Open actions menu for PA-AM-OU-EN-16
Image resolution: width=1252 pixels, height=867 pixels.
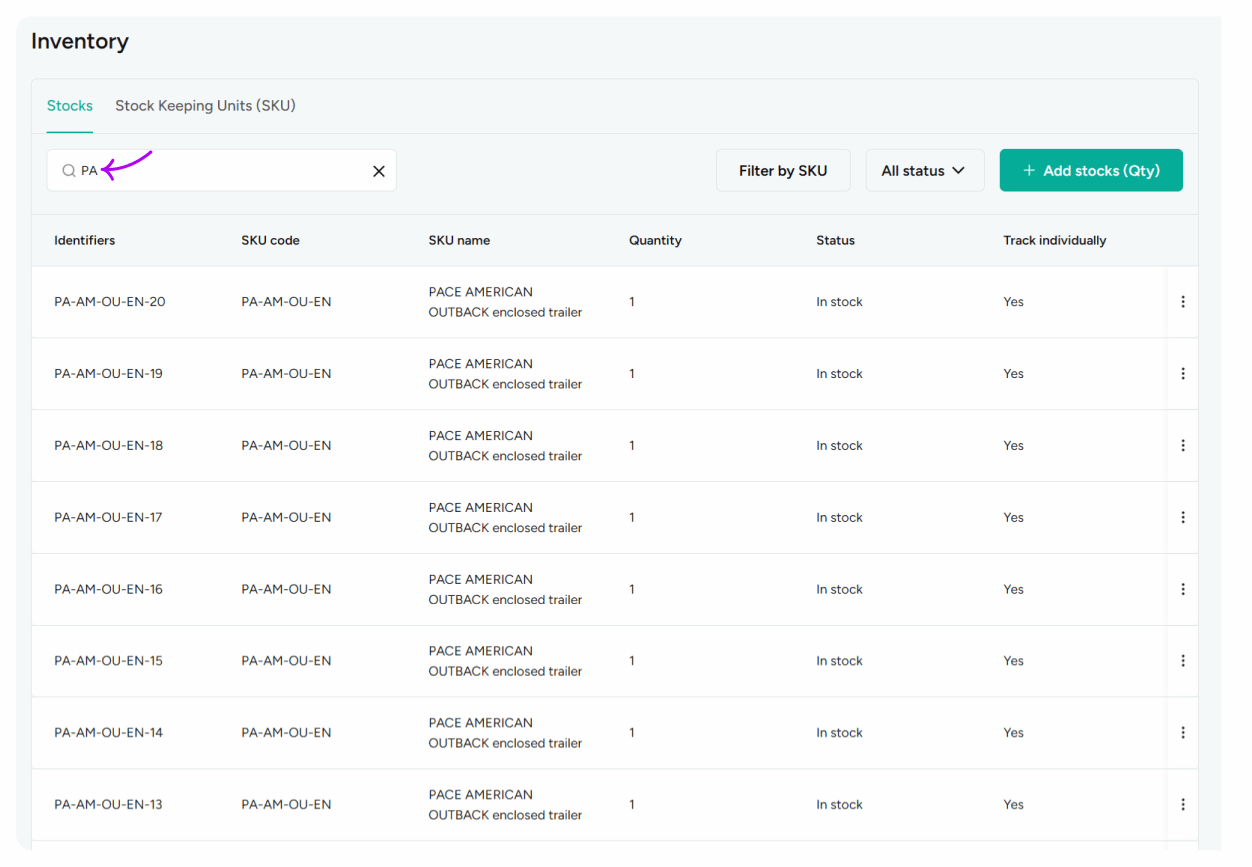(1183, 589)
